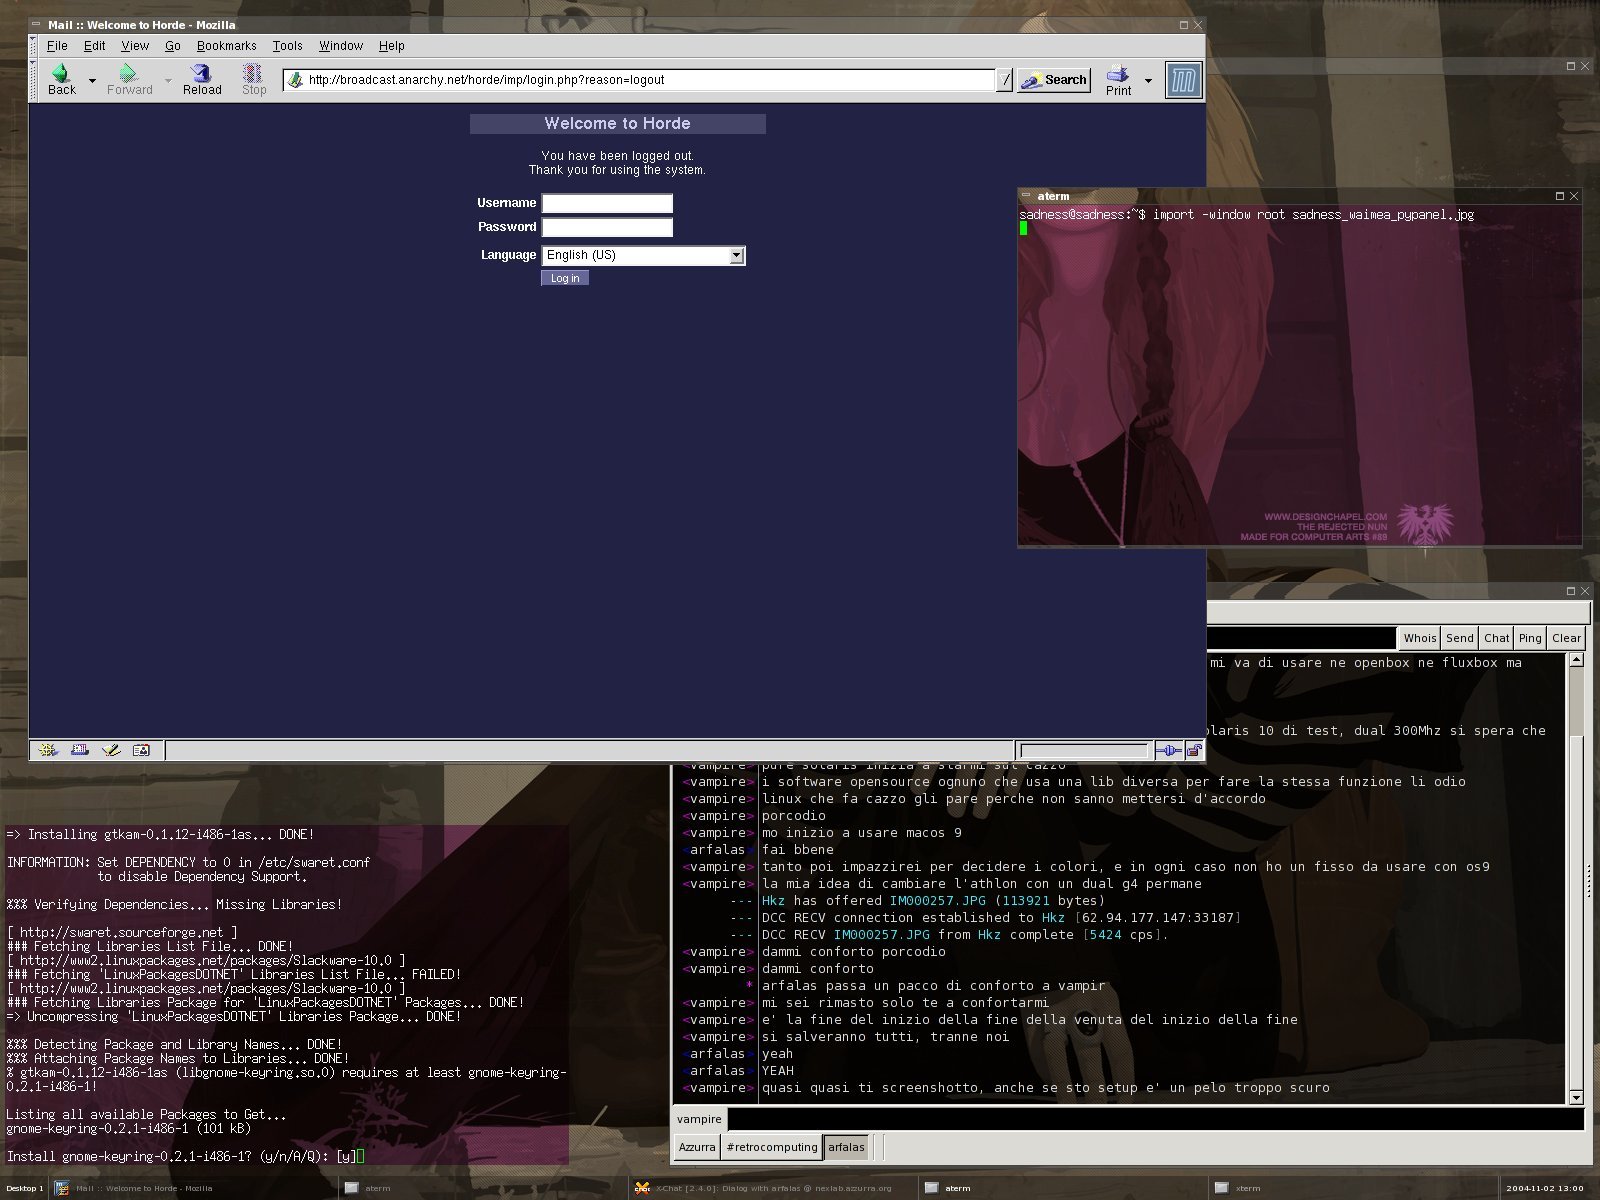Click the aterm command line text
The image size is (1600, 1200).
[x=1246, y=215]
